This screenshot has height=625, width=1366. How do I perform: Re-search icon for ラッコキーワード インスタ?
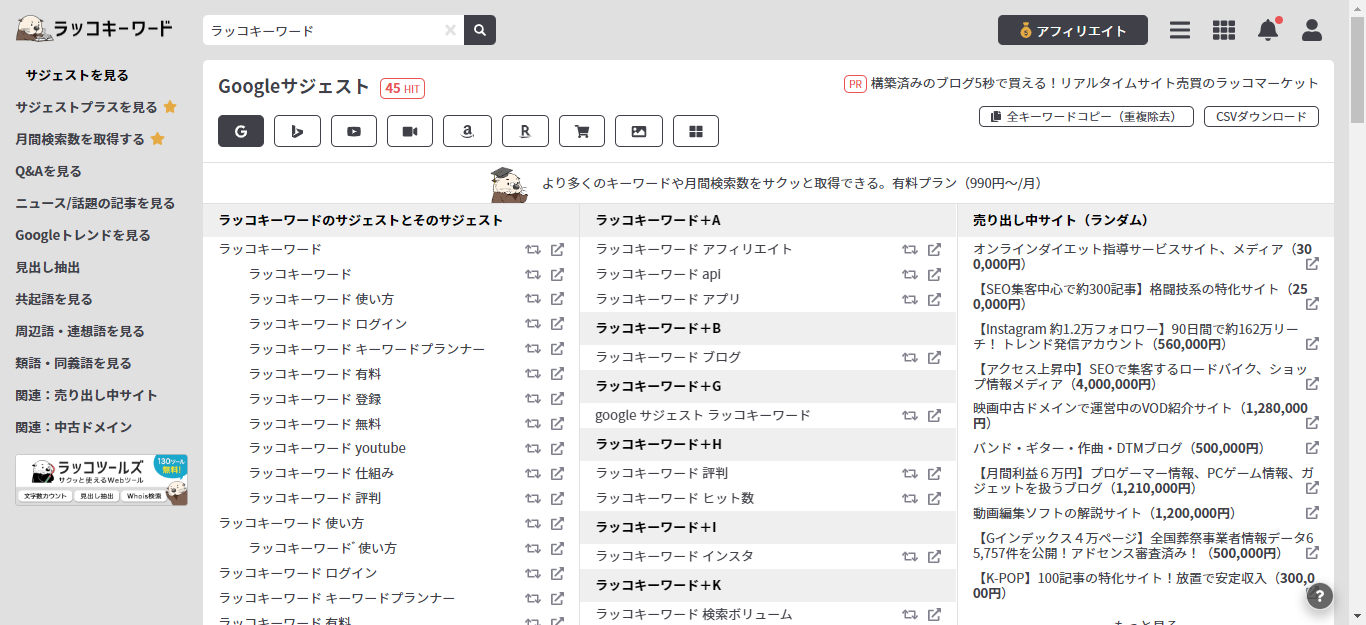910,556
